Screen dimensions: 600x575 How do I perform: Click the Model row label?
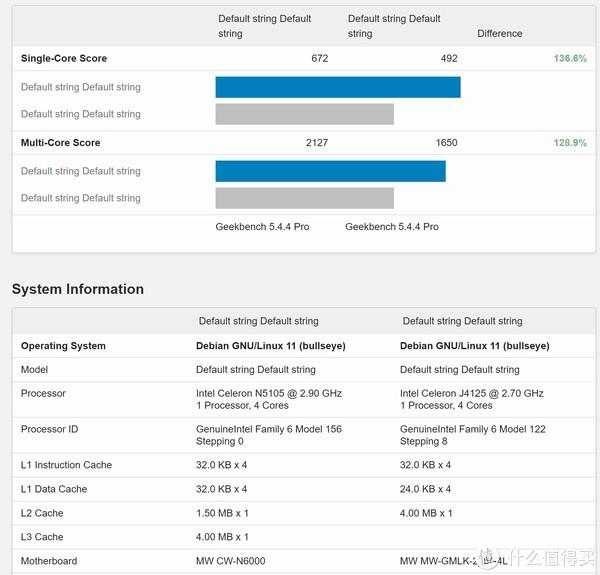click(x=34, y=370)
